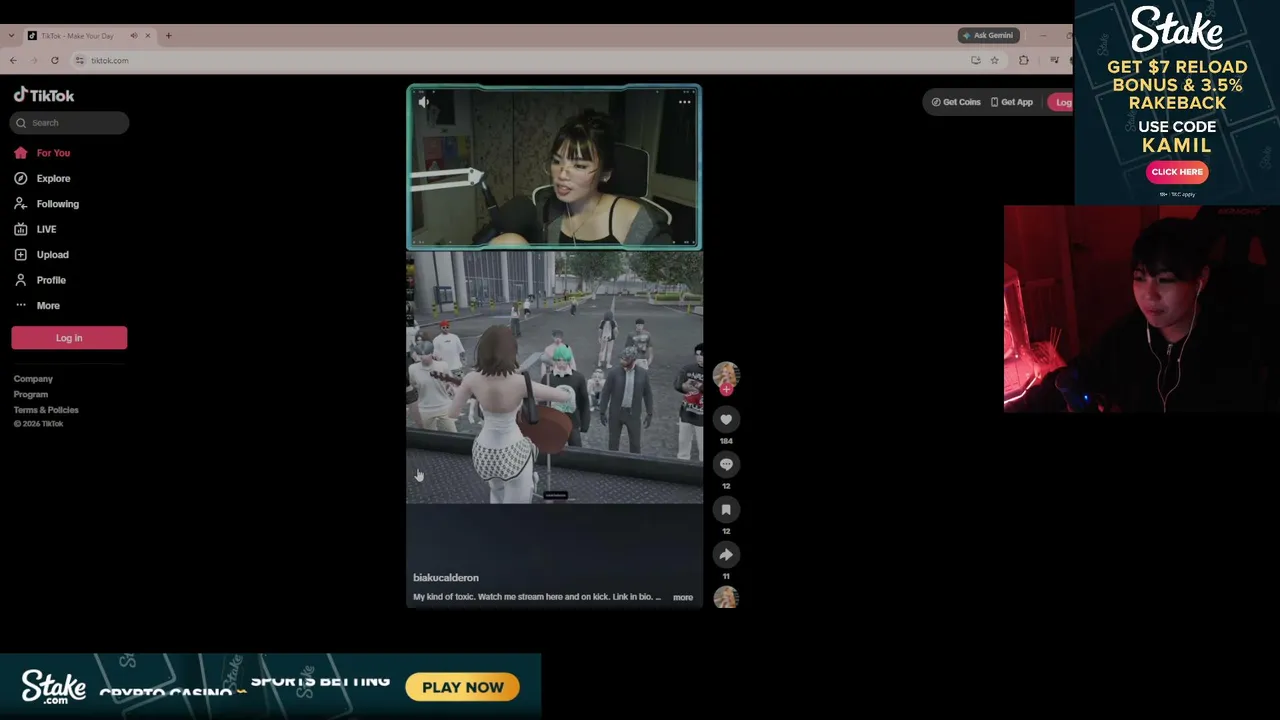This screenshot has height=720, width=1280.
Task: Click Get App in top bar
Action: pyautogui.click(x=1012, y=102)
